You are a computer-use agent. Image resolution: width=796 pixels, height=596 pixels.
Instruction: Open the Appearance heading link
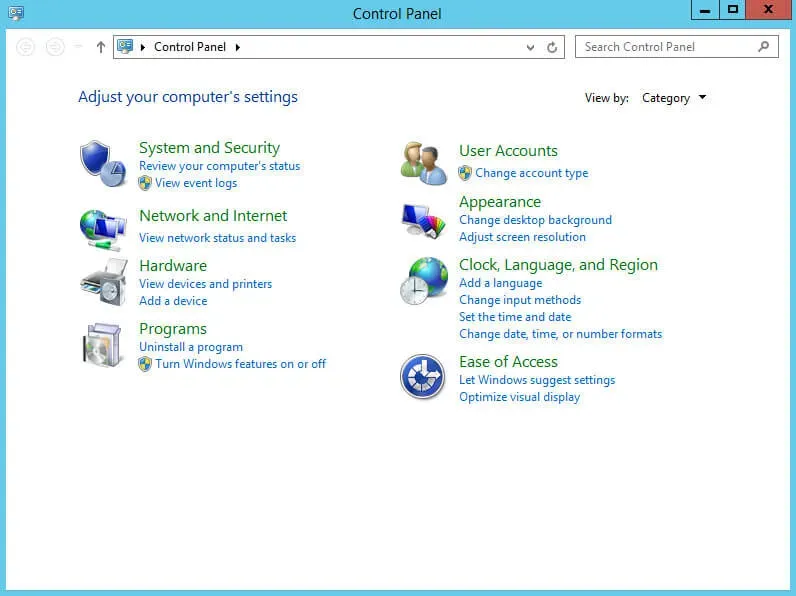pos(500,202)
